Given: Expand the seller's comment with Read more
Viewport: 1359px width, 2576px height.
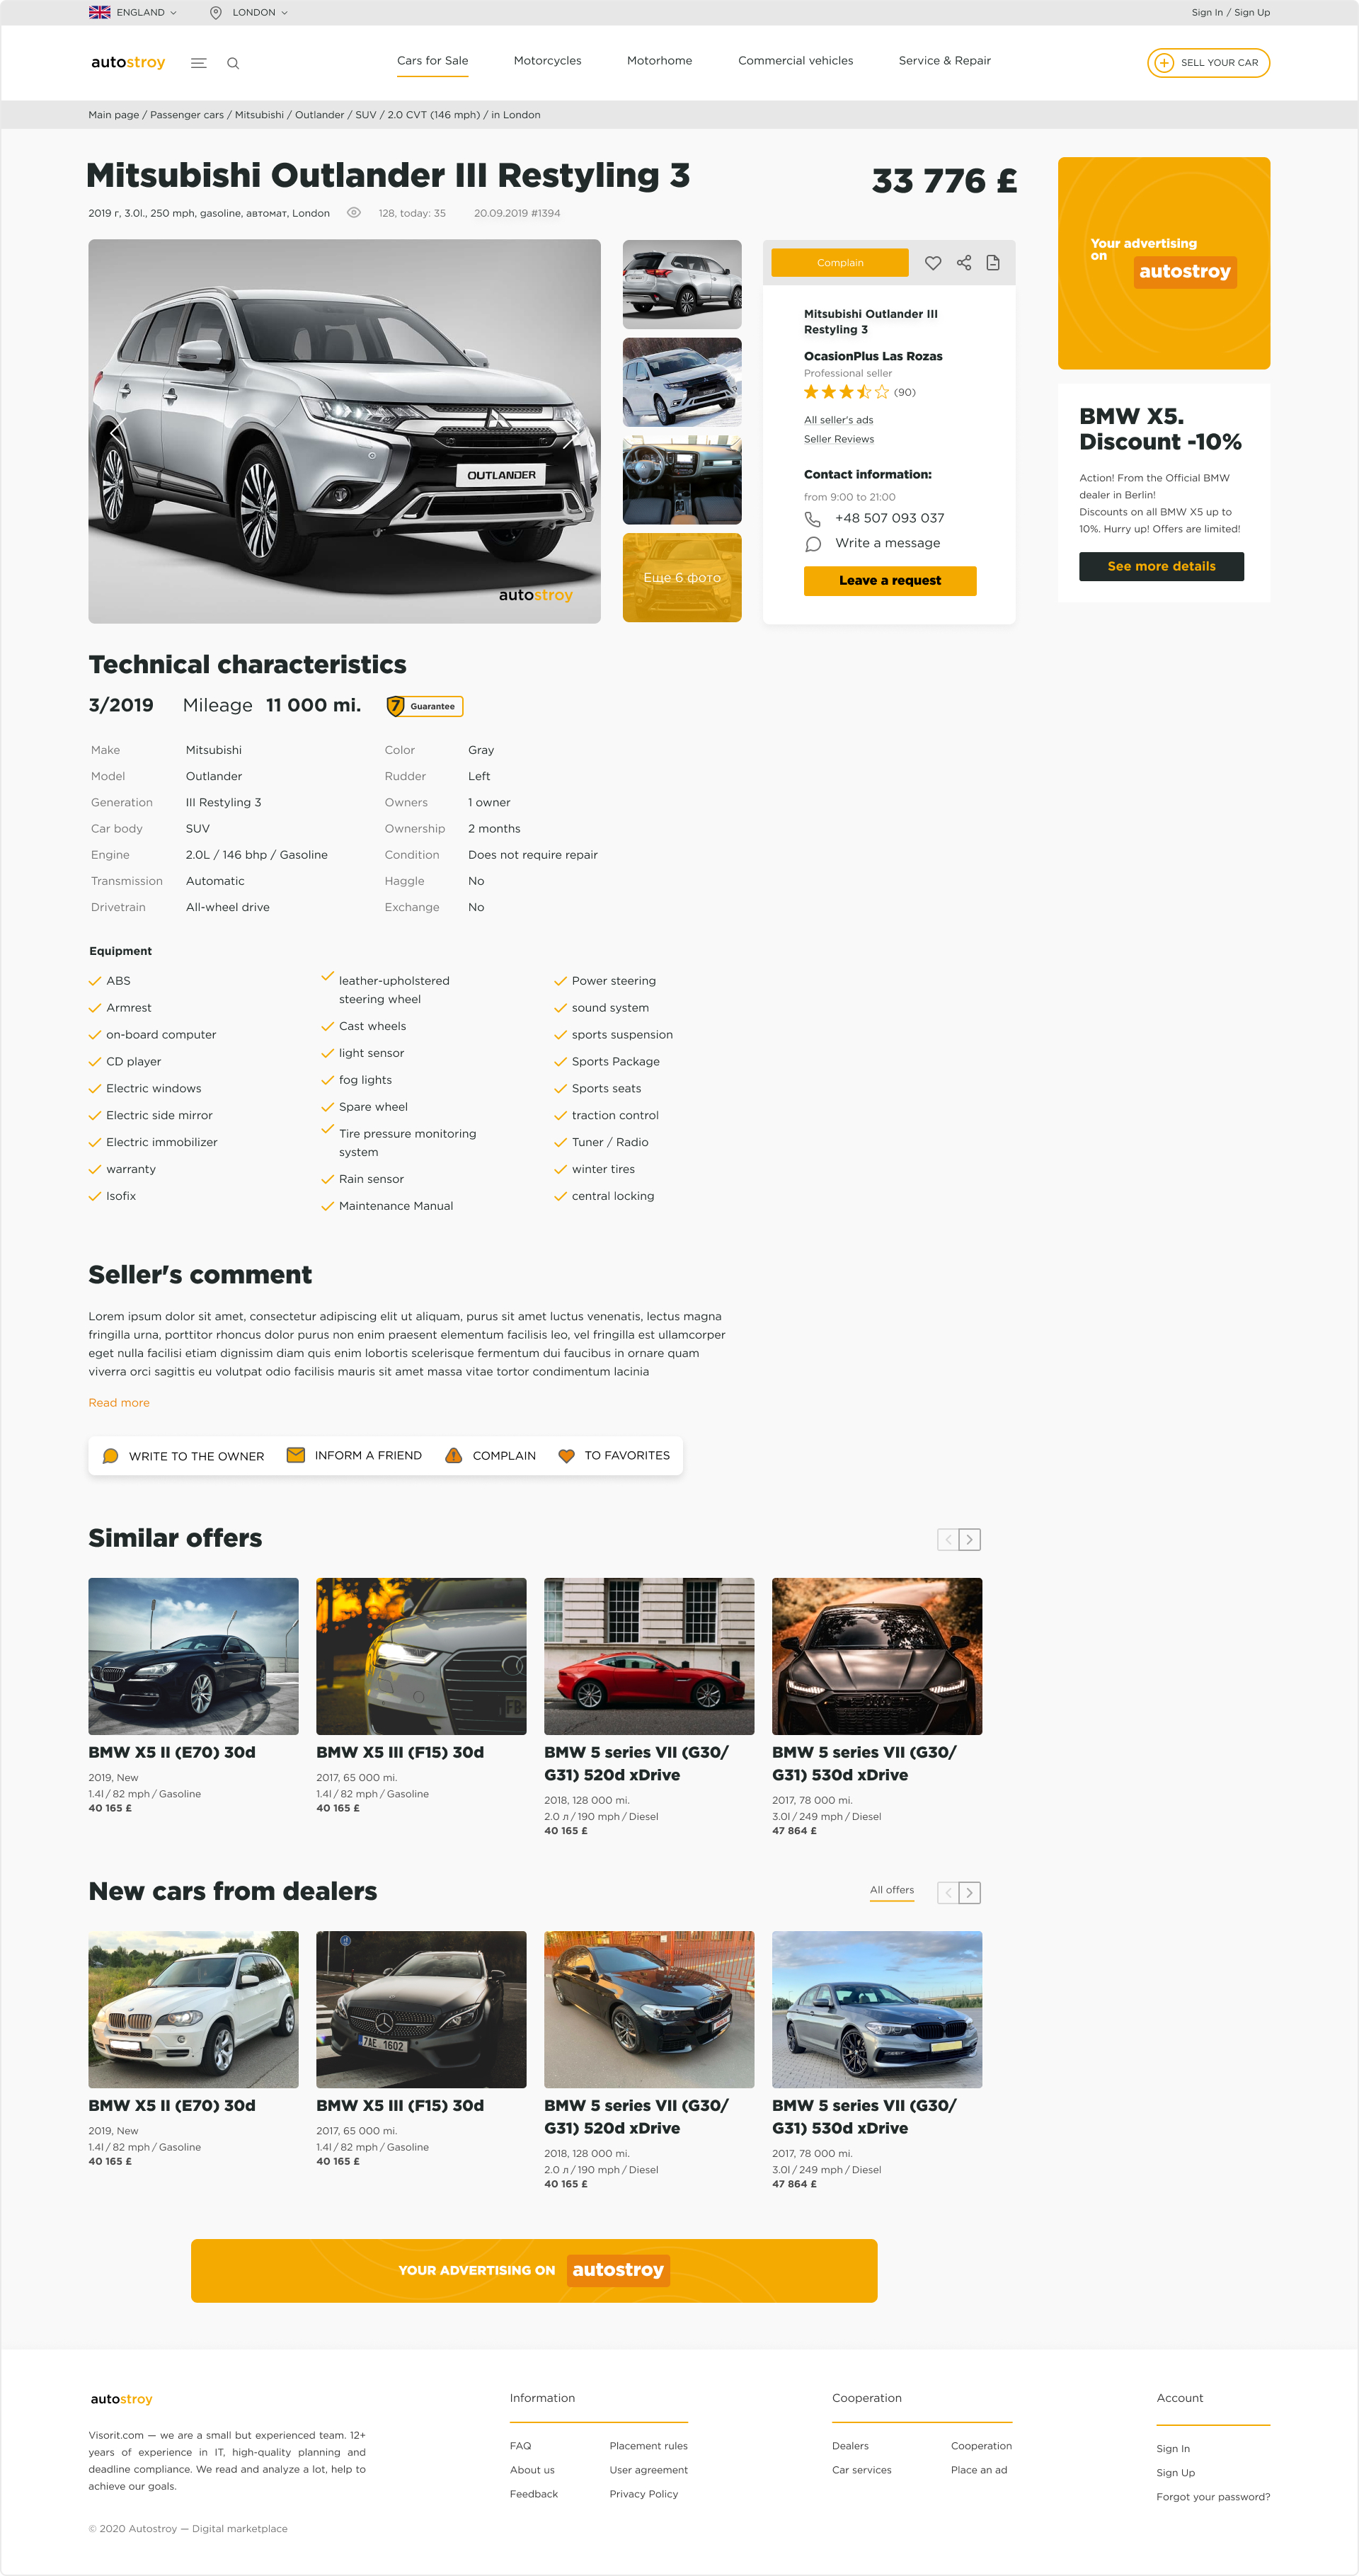Looking at the screenshot, I should [x=119, y=1403].
